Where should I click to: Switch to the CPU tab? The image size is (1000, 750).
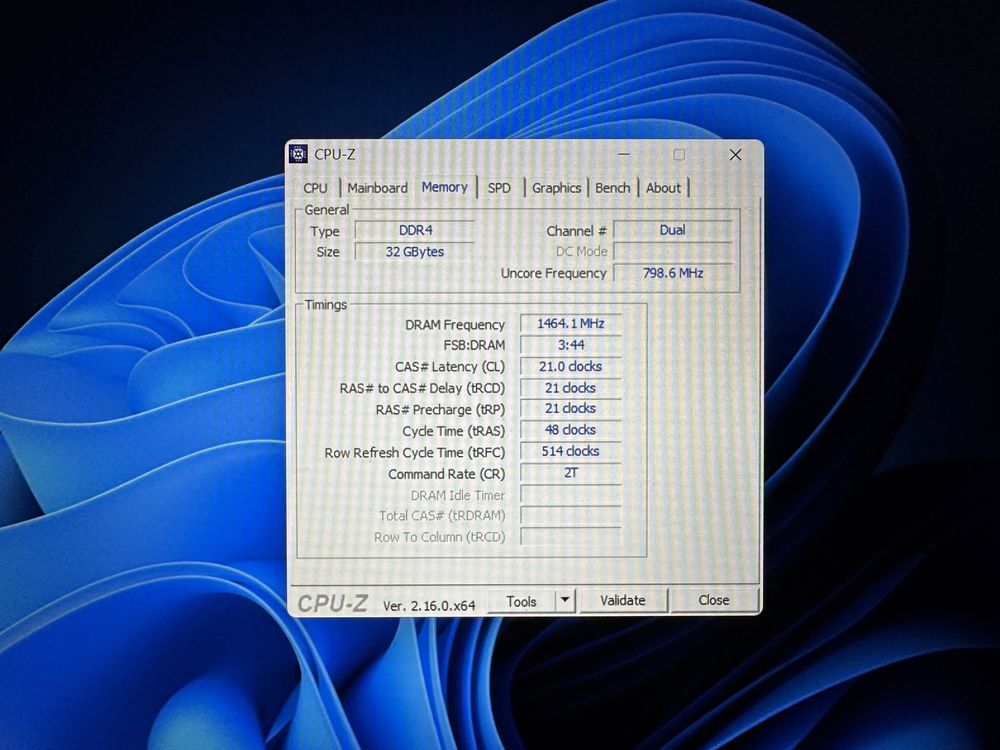(315, 188)
